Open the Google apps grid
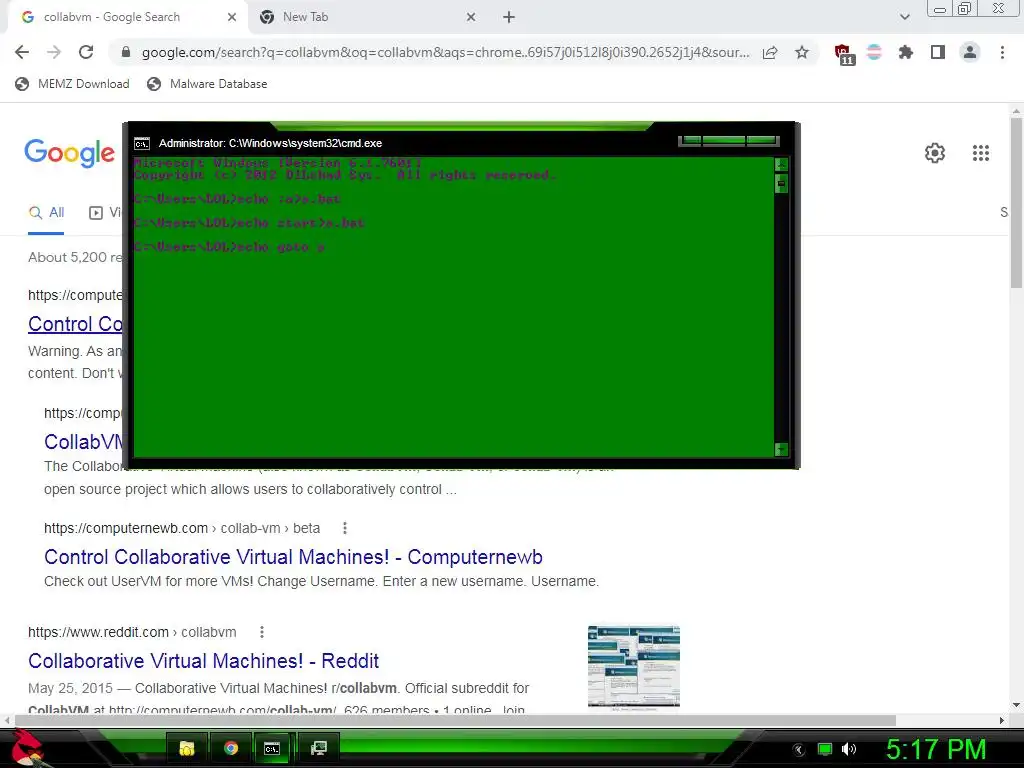 click(x=981, y=153)
